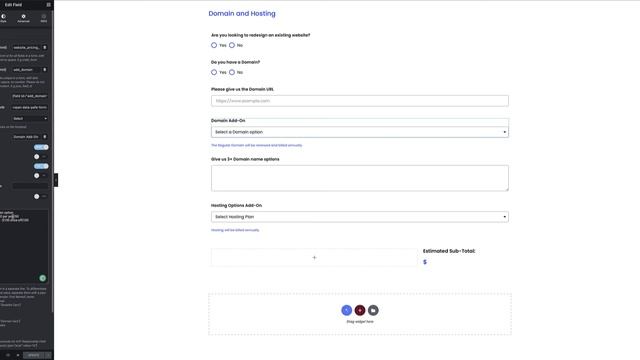Click the plus icon in the empty column
This screenshot has width=640, height=360.
point(314,258)
